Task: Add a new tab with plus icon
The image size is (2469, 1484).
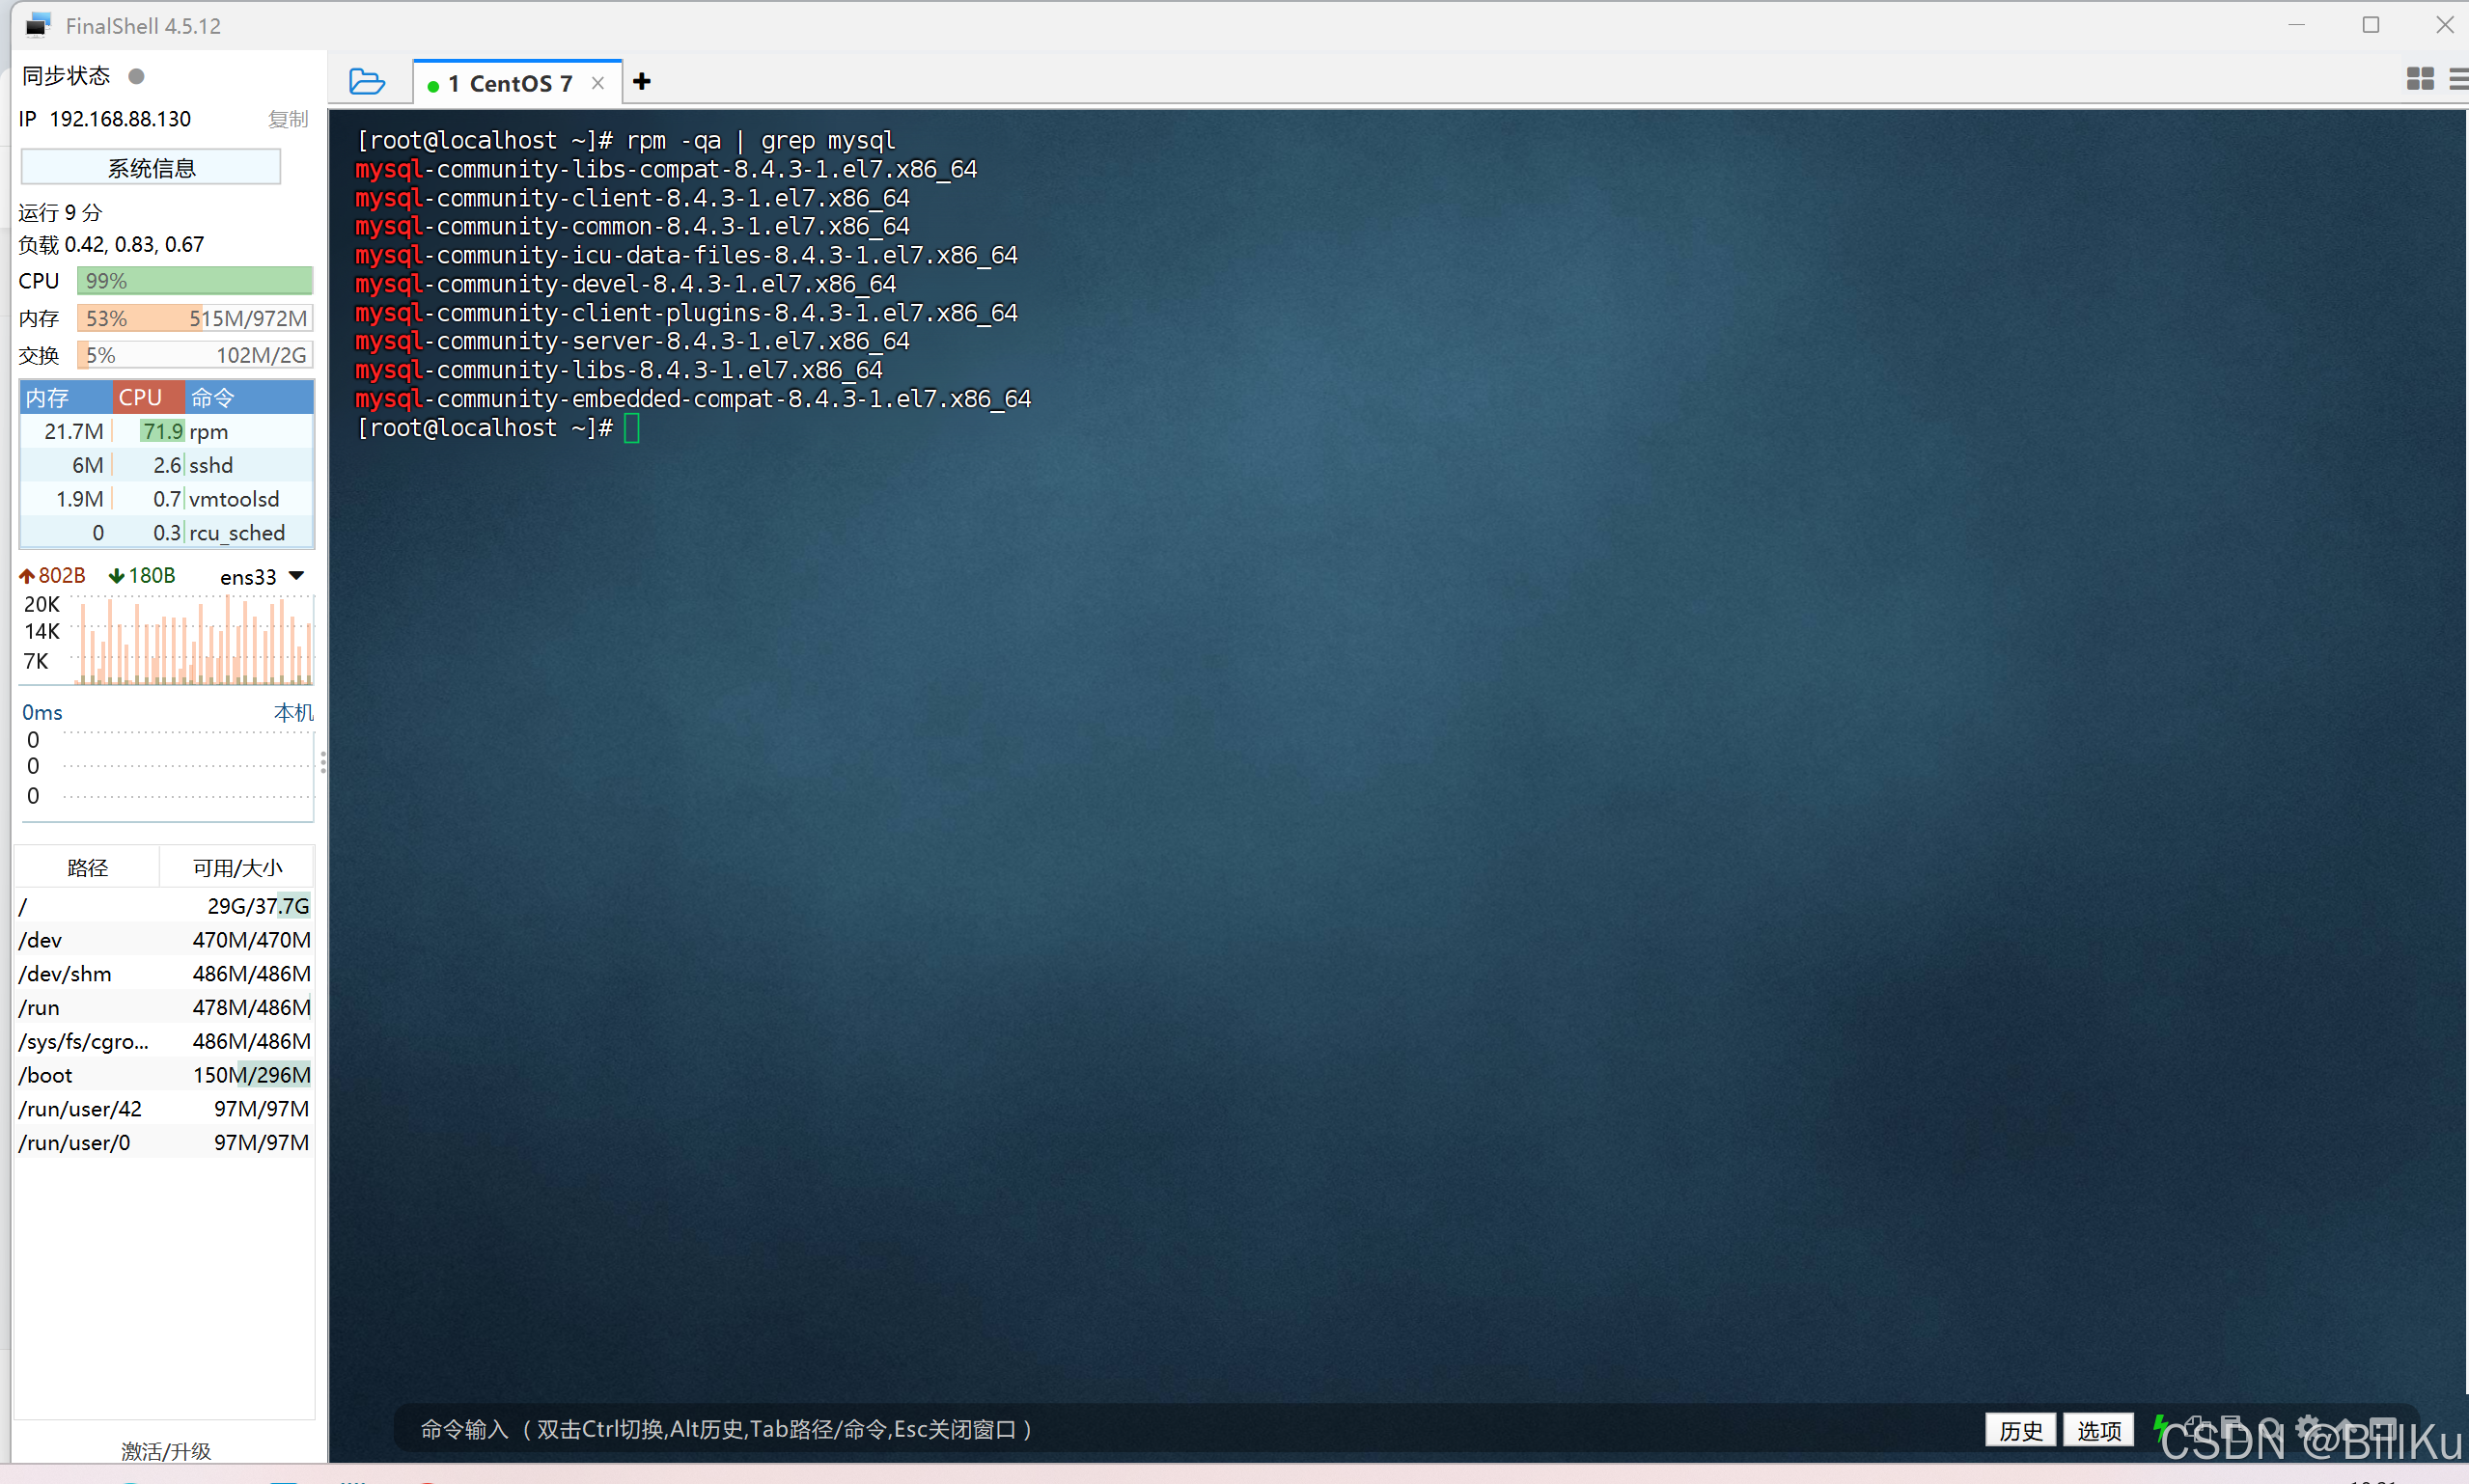Action: 642,81
